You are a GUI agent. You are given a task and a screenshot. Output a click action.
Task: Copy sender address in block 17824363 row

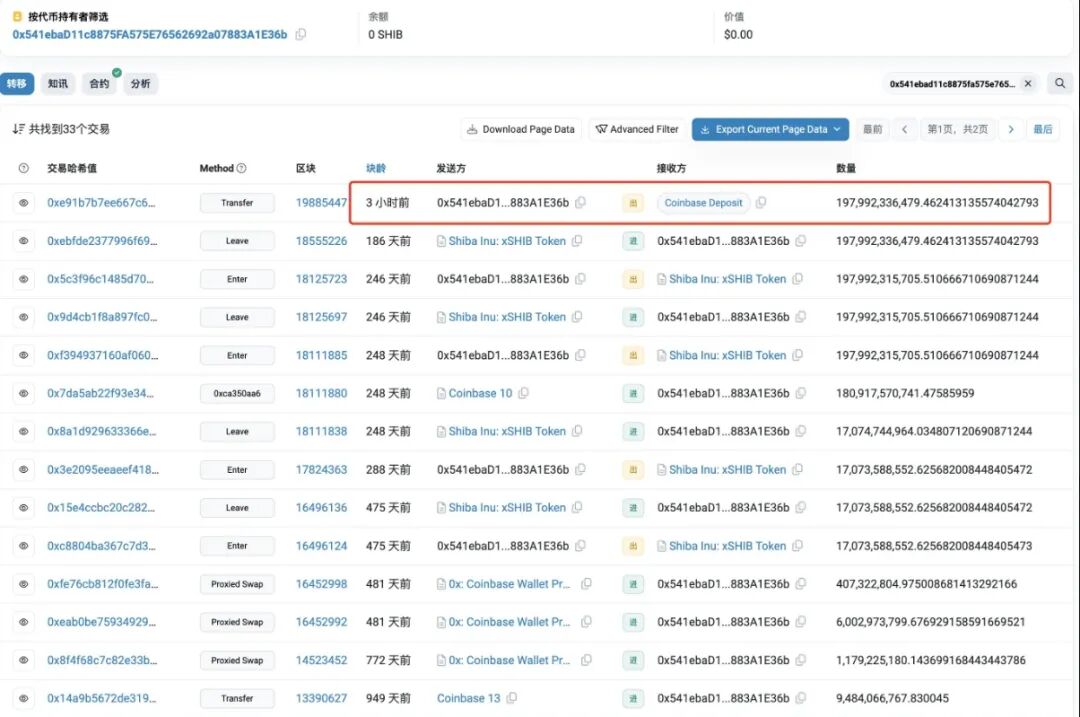click(x=581, y=470)
